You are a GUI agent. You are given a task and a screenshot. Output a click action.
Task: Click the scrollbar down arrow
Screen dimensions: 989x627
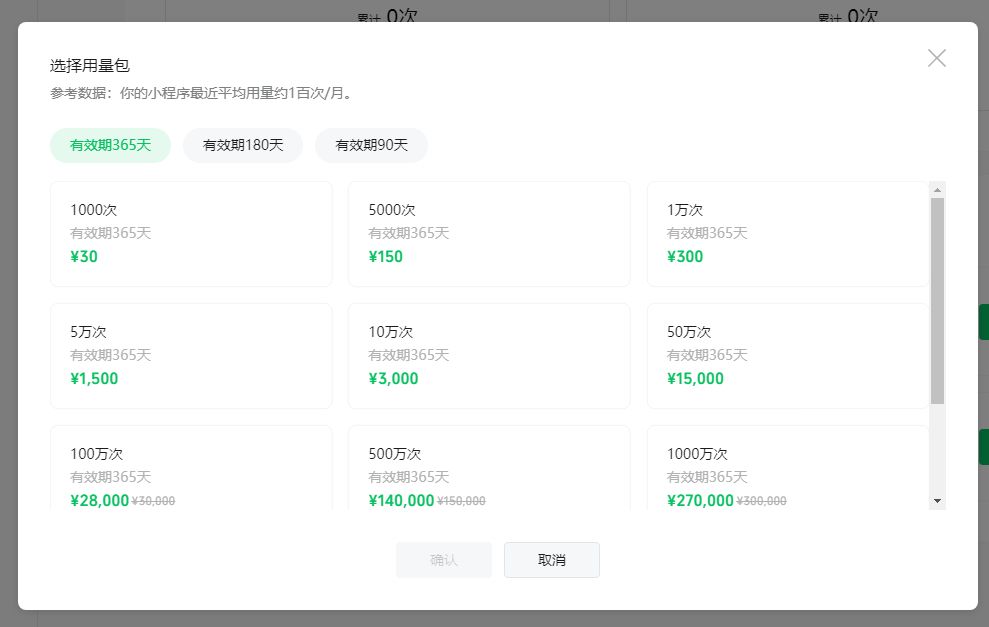click(936, 500)
